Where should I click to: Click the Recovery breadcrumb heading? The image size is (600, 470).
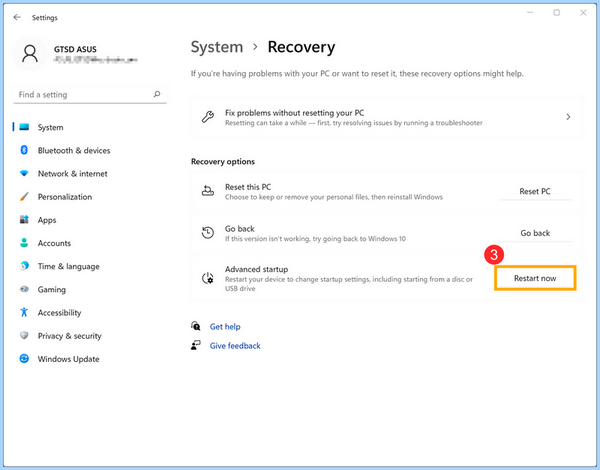click(301, 47)
